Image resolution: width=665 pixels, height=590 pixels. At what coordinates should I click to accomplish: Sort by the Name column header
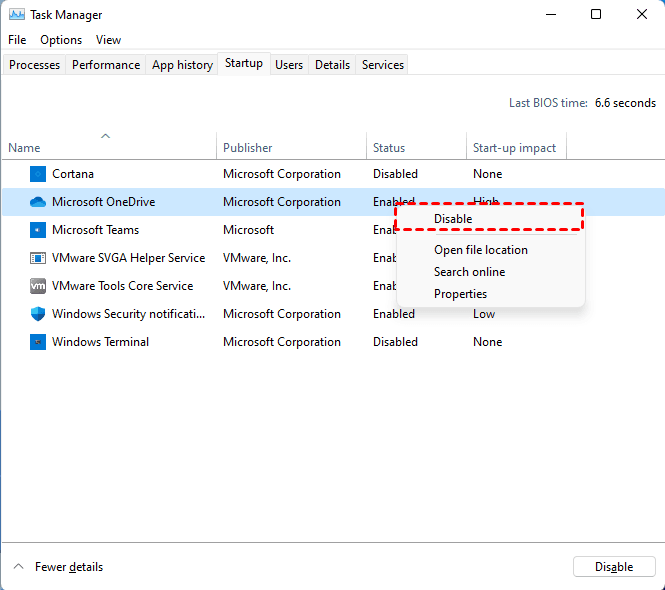(25, 148)
